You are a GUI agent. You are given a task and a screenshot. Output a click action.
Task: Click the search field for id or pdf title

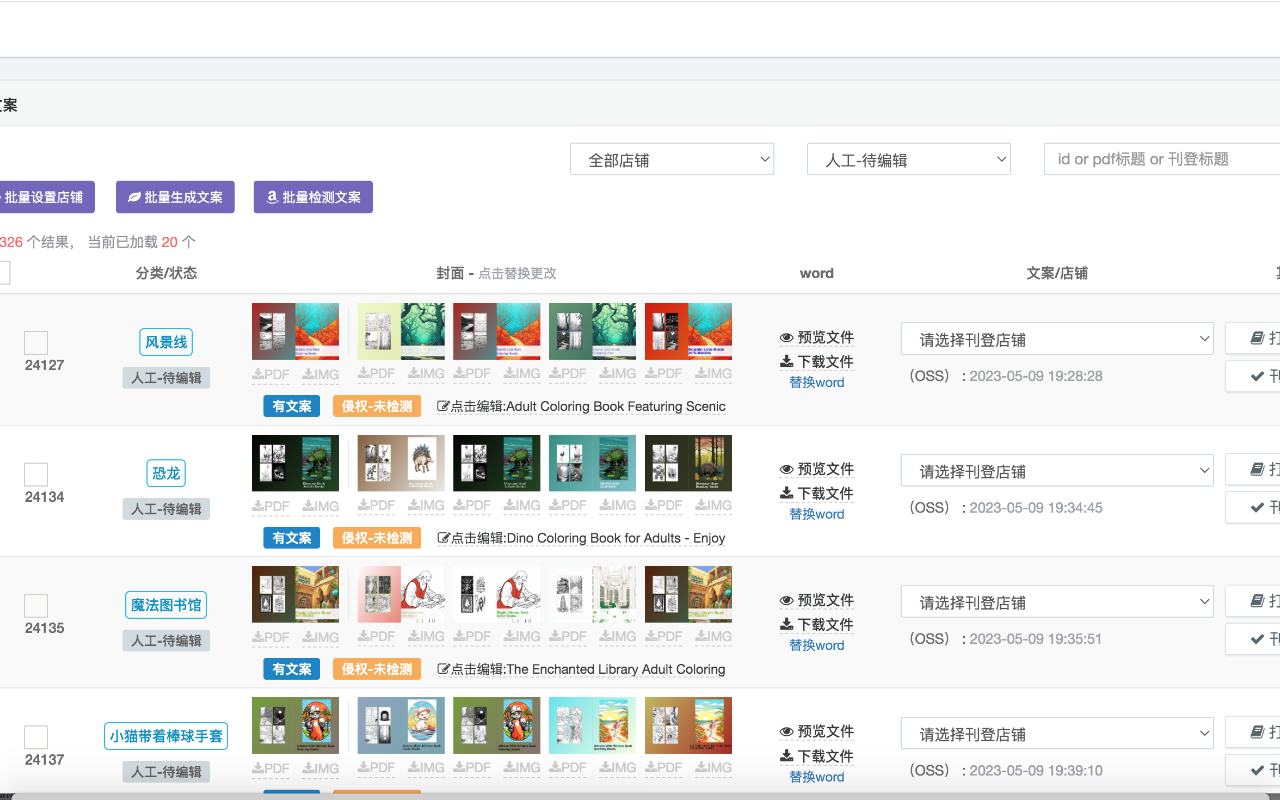pyautogui.click(x=1160, y=158)
